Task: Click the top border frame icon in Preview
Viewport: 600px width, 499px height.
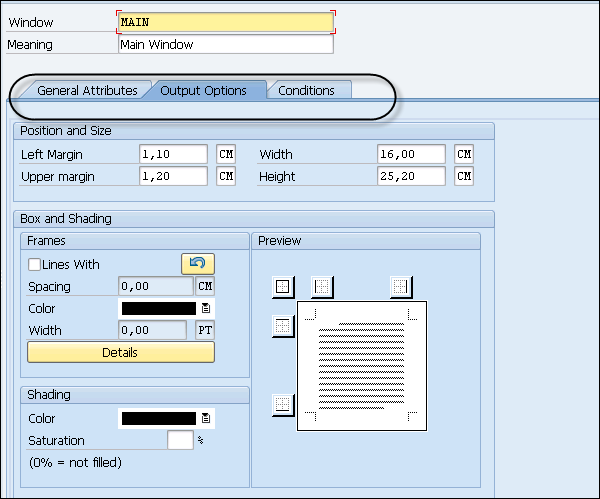Action: [x=283, y=325]
